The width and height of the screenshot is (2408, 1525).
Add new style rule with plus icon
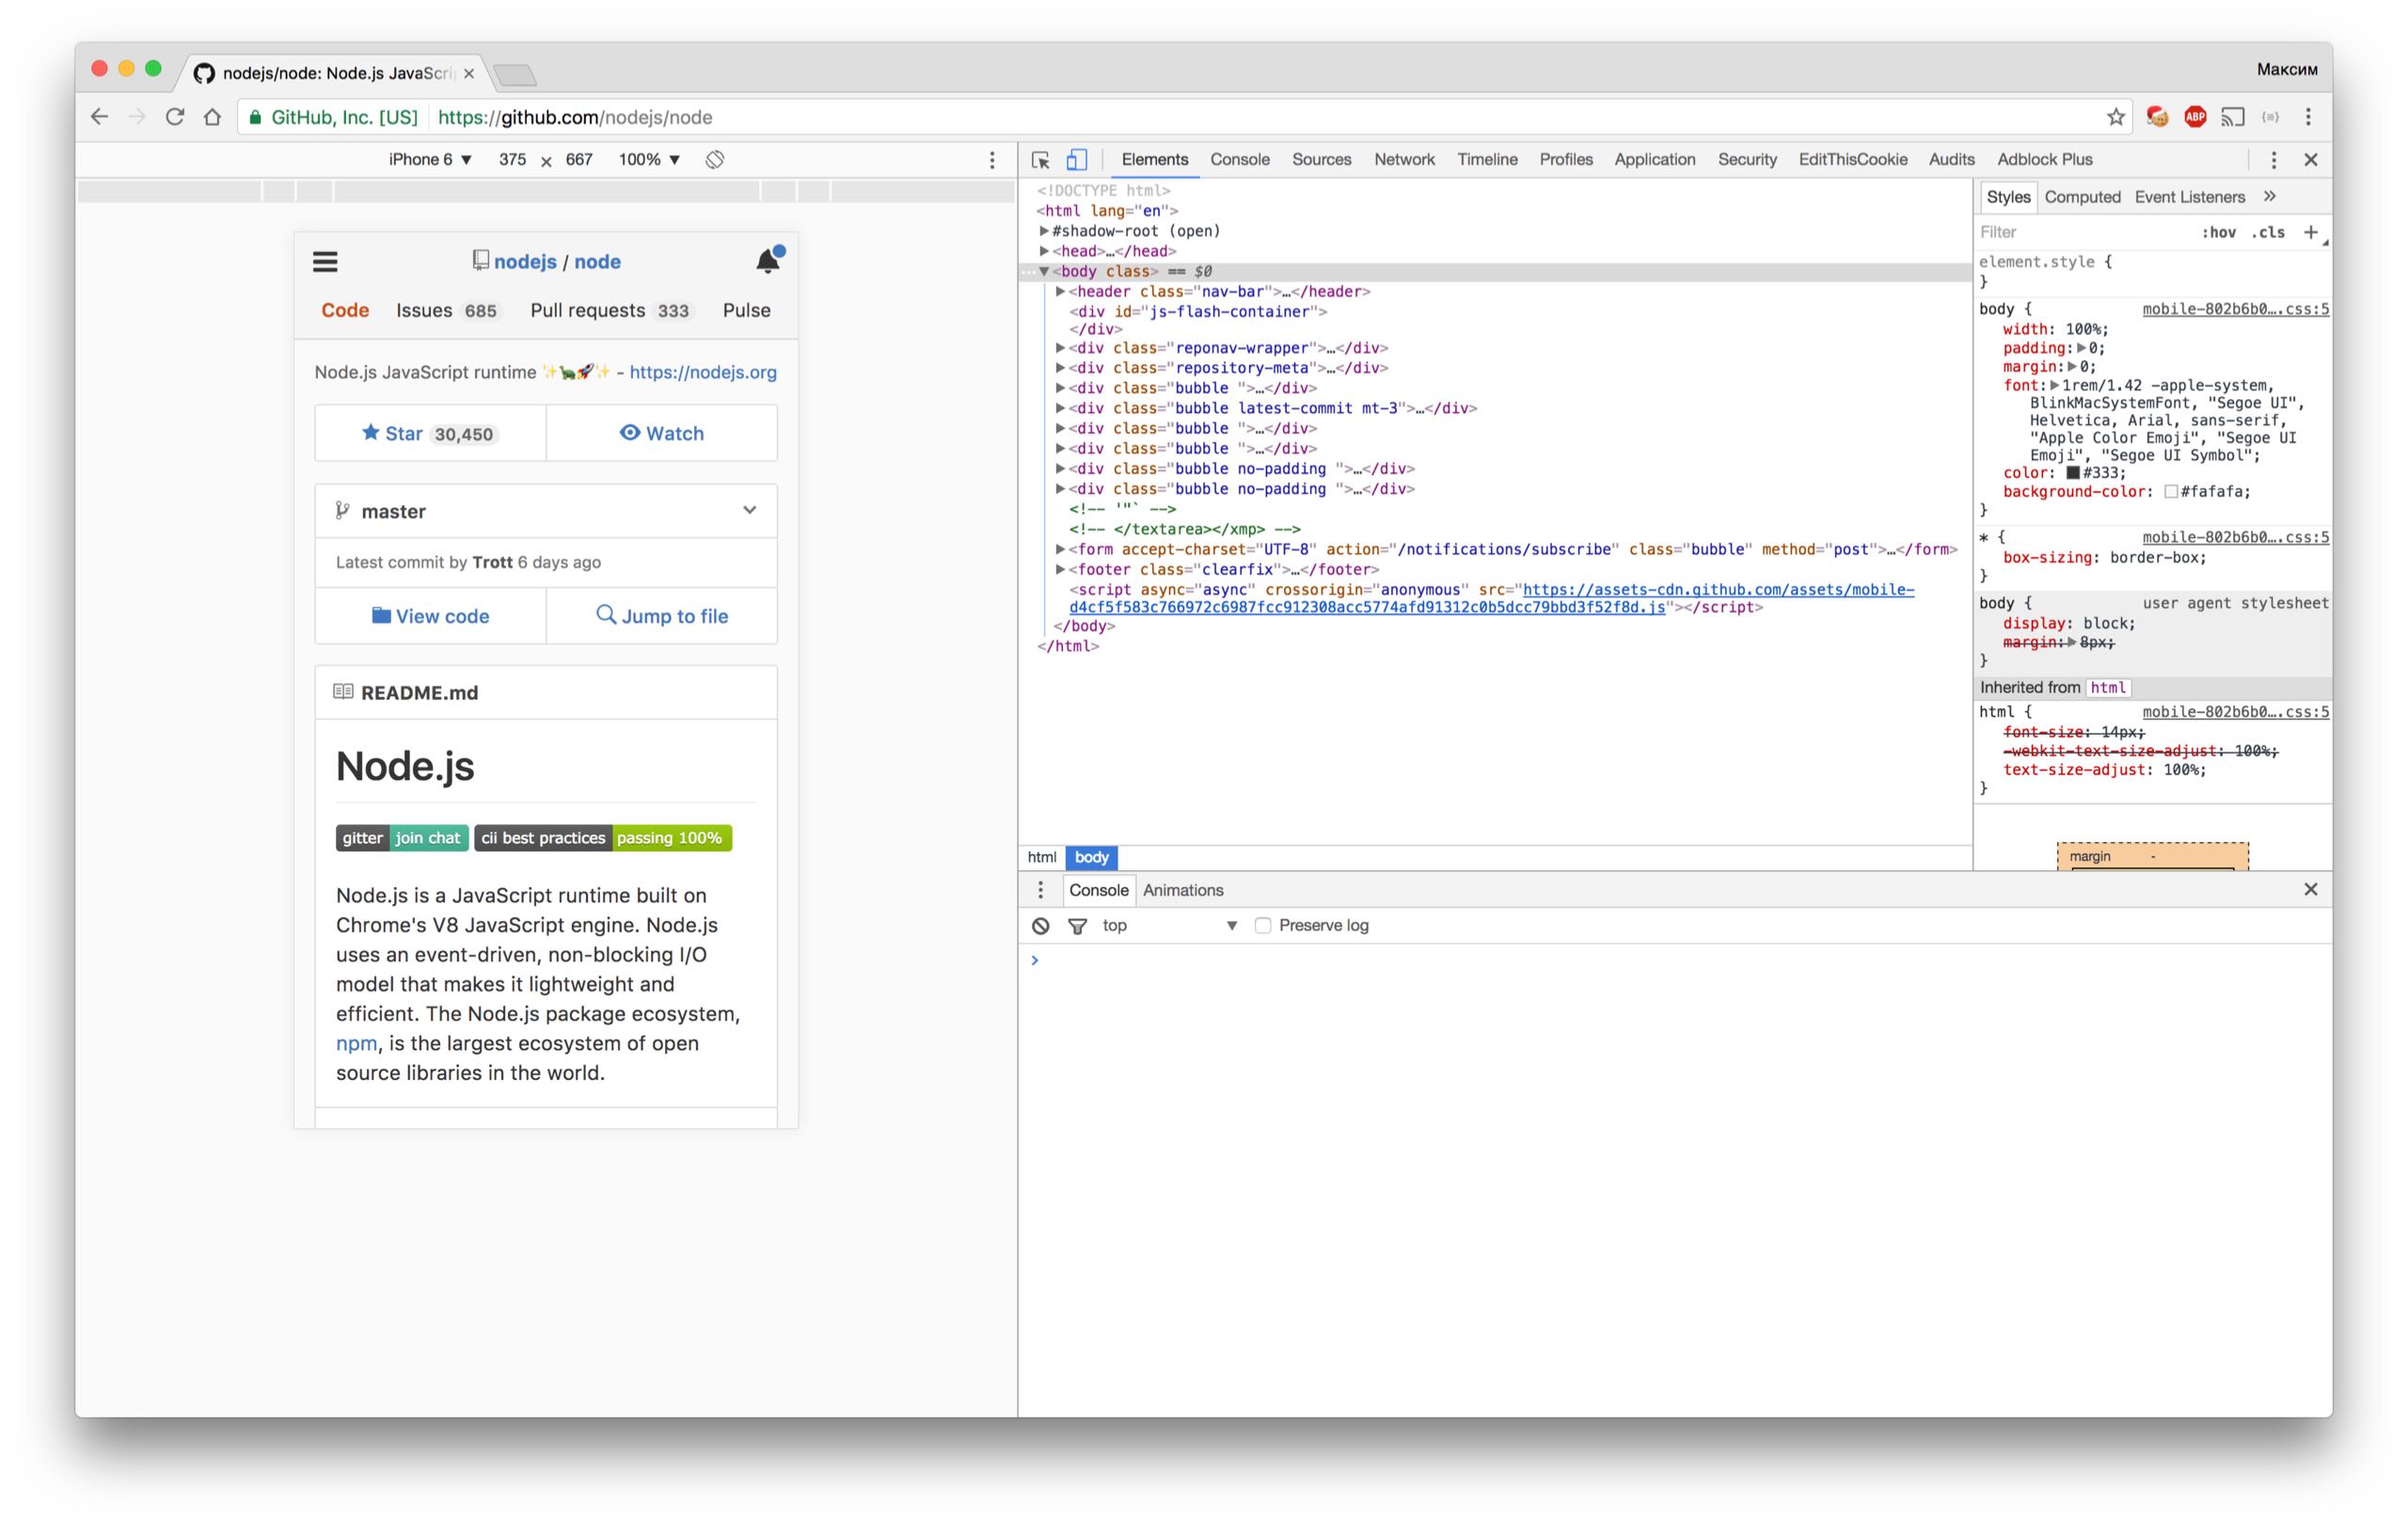click(x=2310, y=232)
